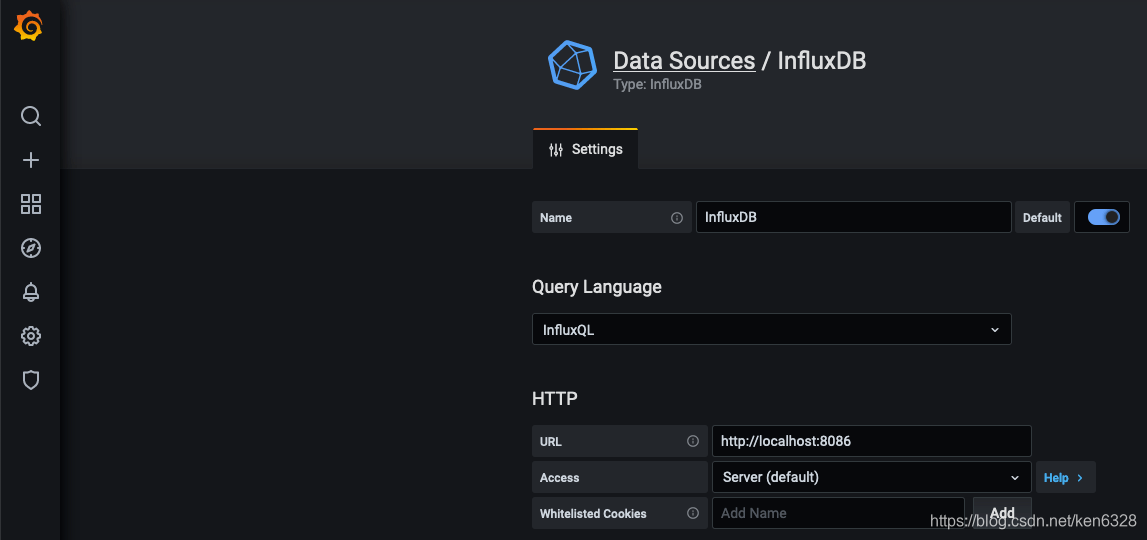
Task: Select the Settings tab
Action: pos(586,149)
